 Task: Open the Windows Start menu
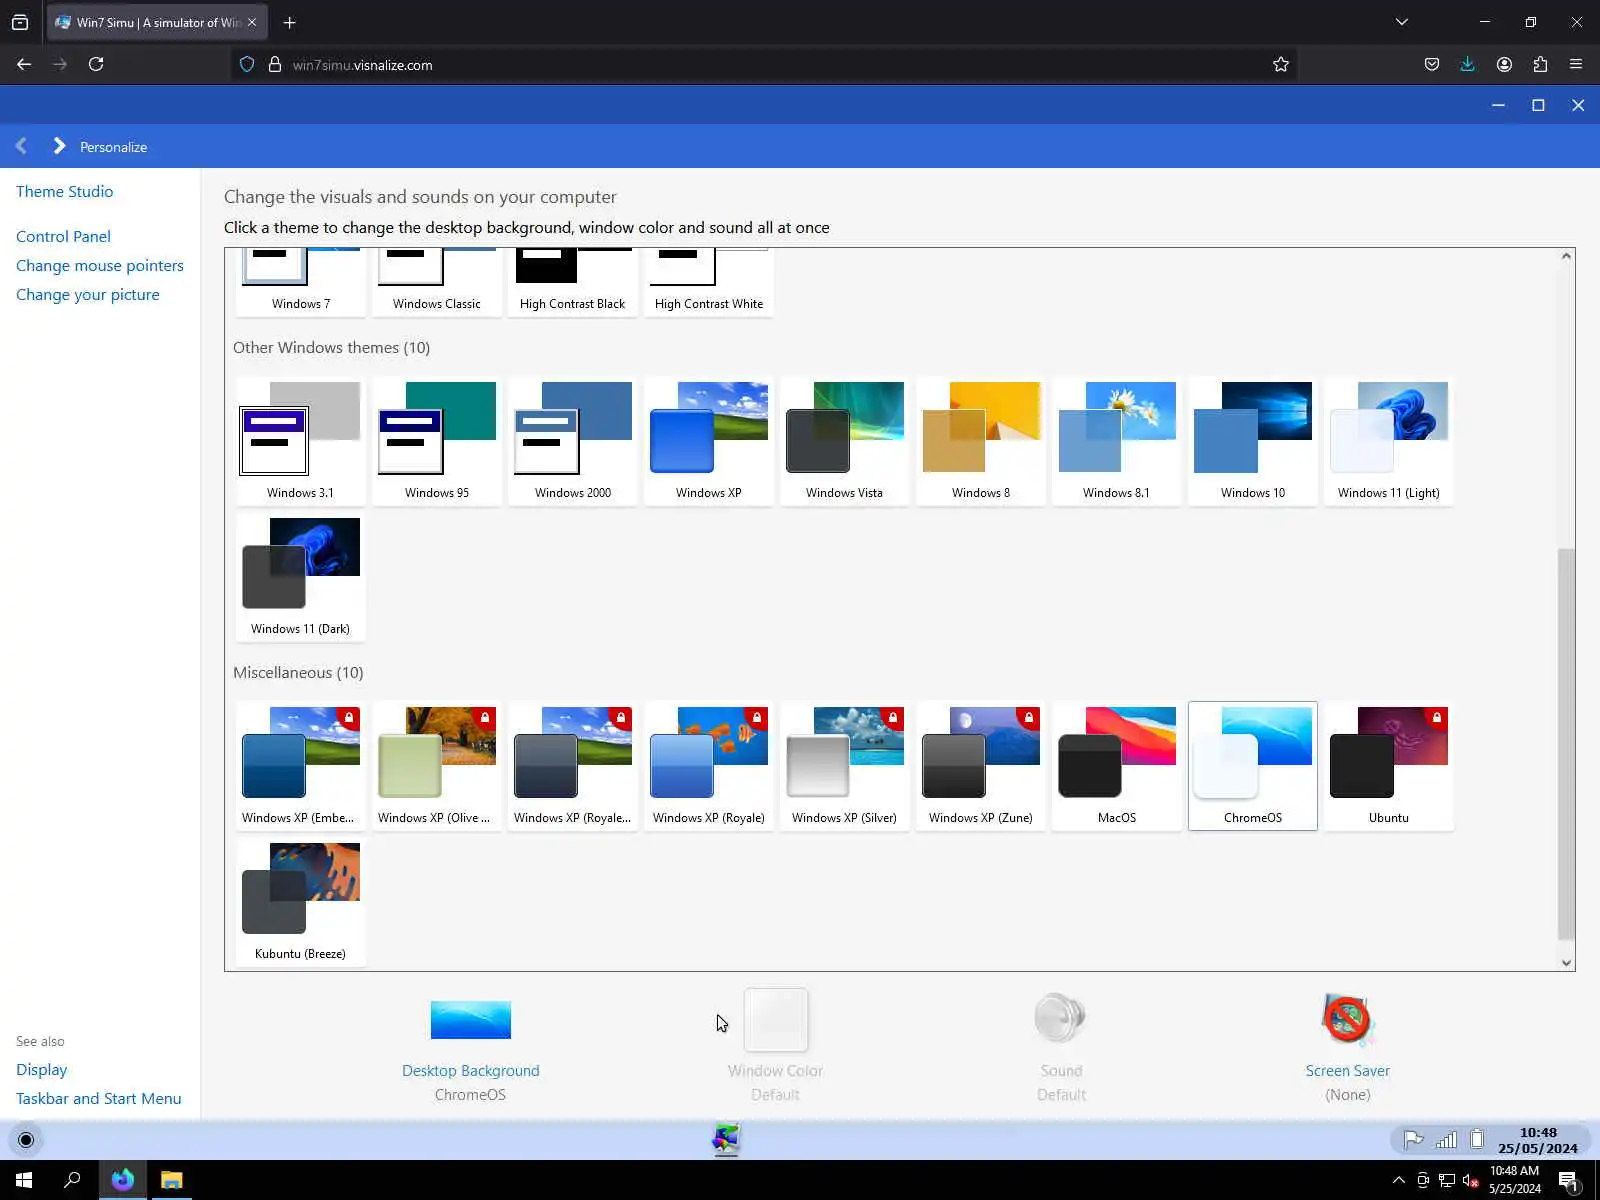click(x=24, y=1180)
